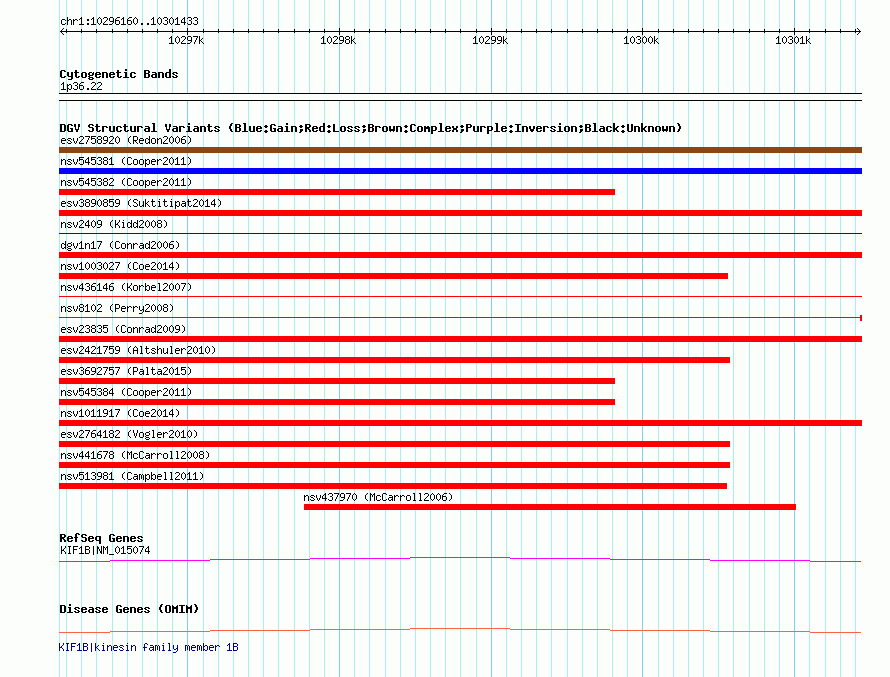
Task: Open the KIF1B|NM_015074 RefSeq gene label
Action: (105, 550)
